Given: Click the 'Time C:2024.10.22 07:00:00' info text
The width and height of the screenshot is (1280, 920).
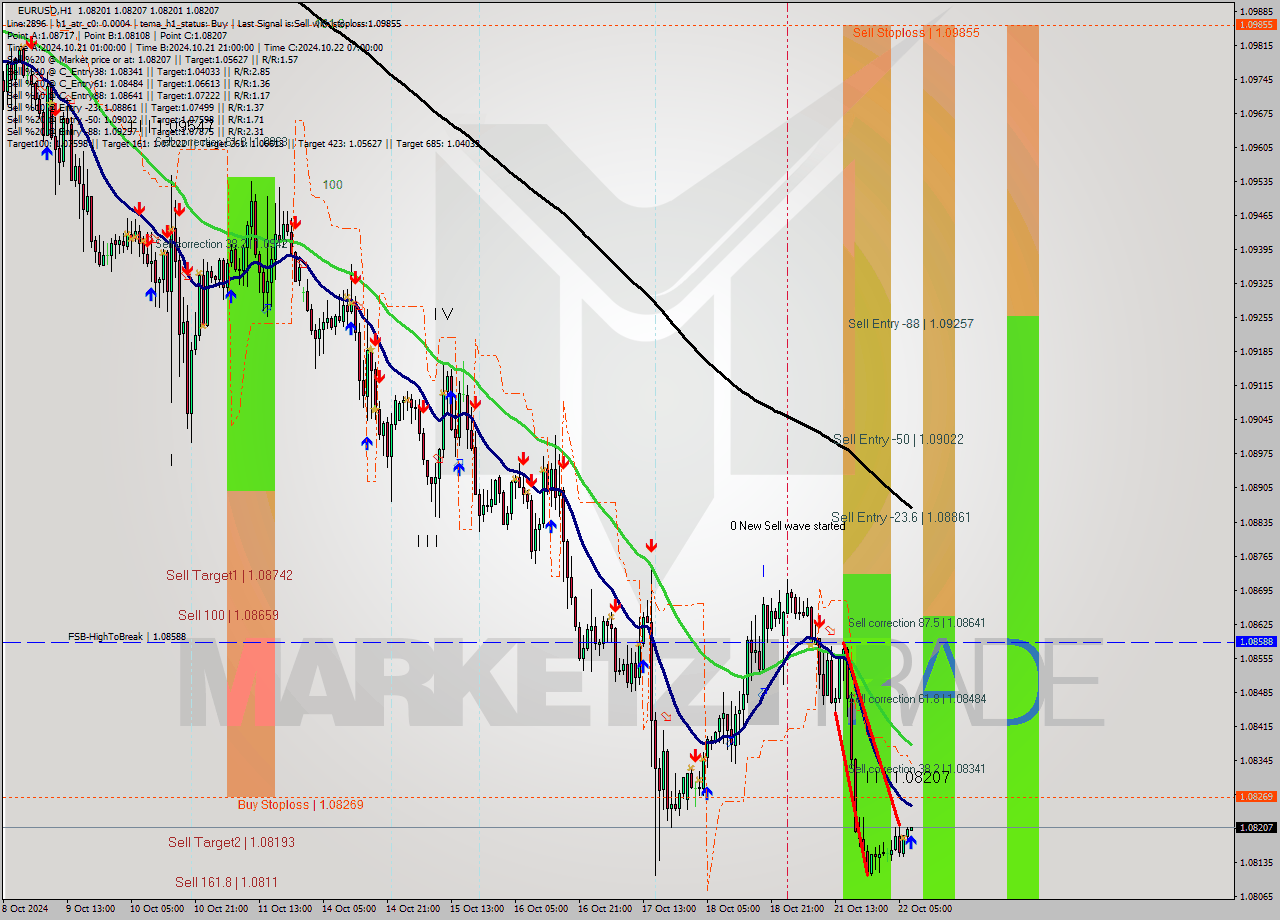Looking at the screenshot, I should point(325,47).
